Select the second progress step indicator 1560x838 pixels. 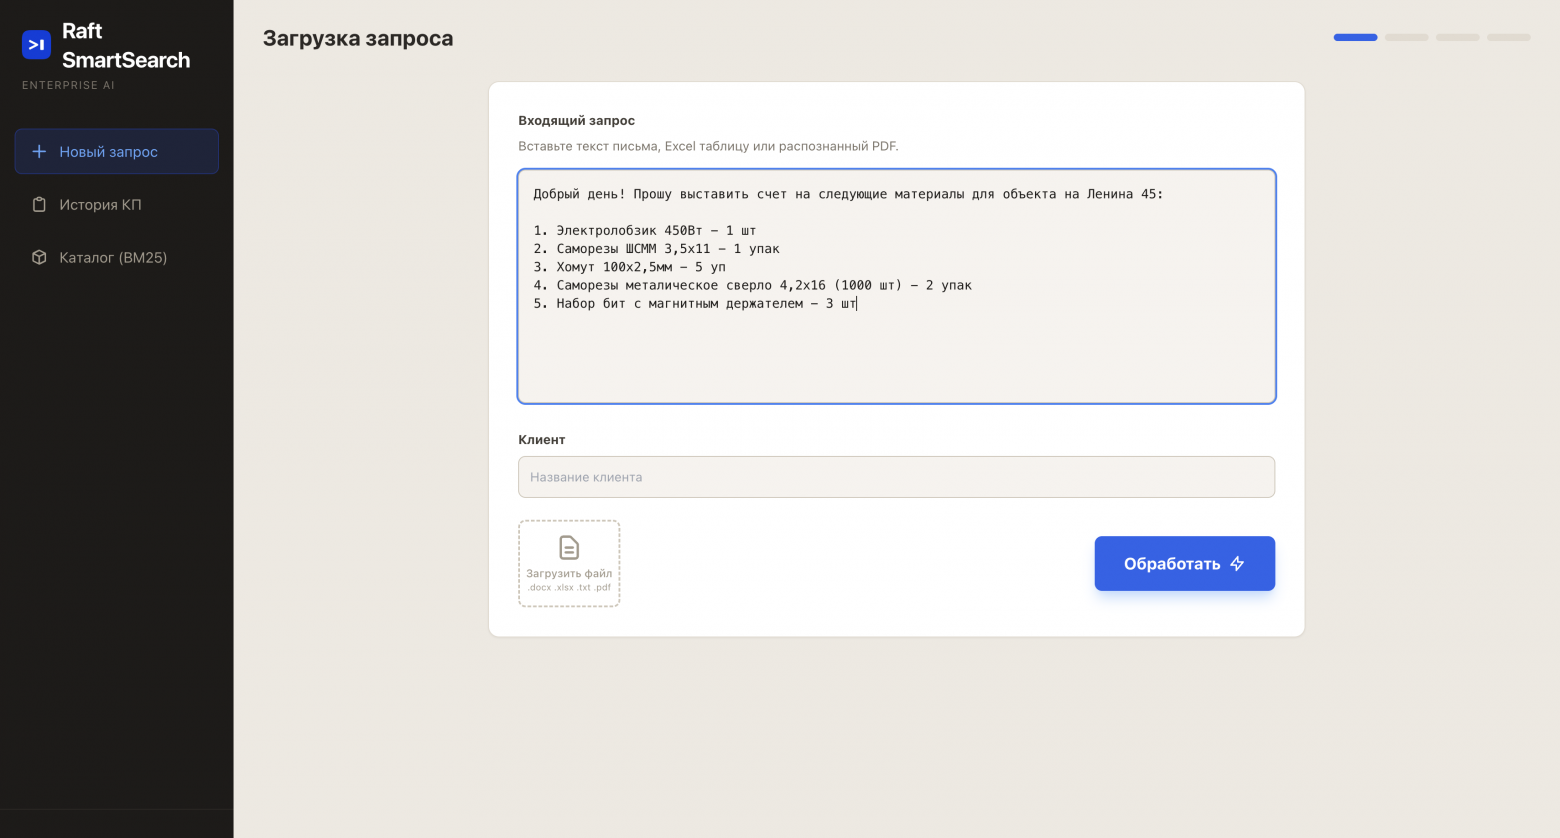(x=1406, y=37)
